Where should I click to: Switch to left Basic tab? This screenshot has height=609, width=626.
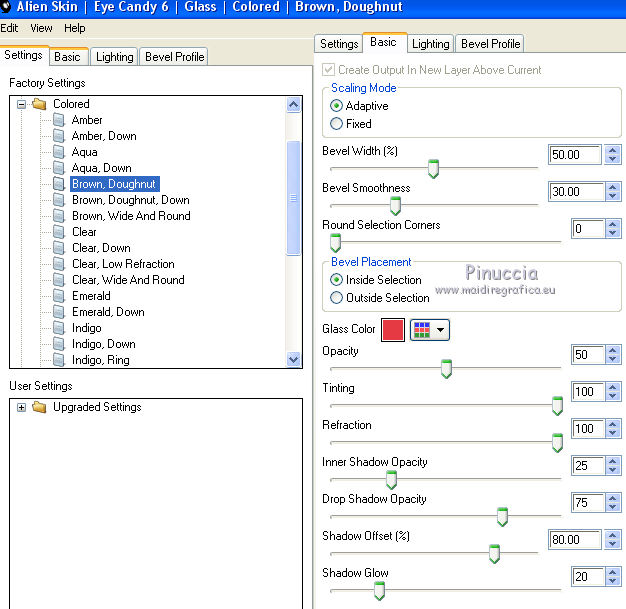click(x=67, y=57)
